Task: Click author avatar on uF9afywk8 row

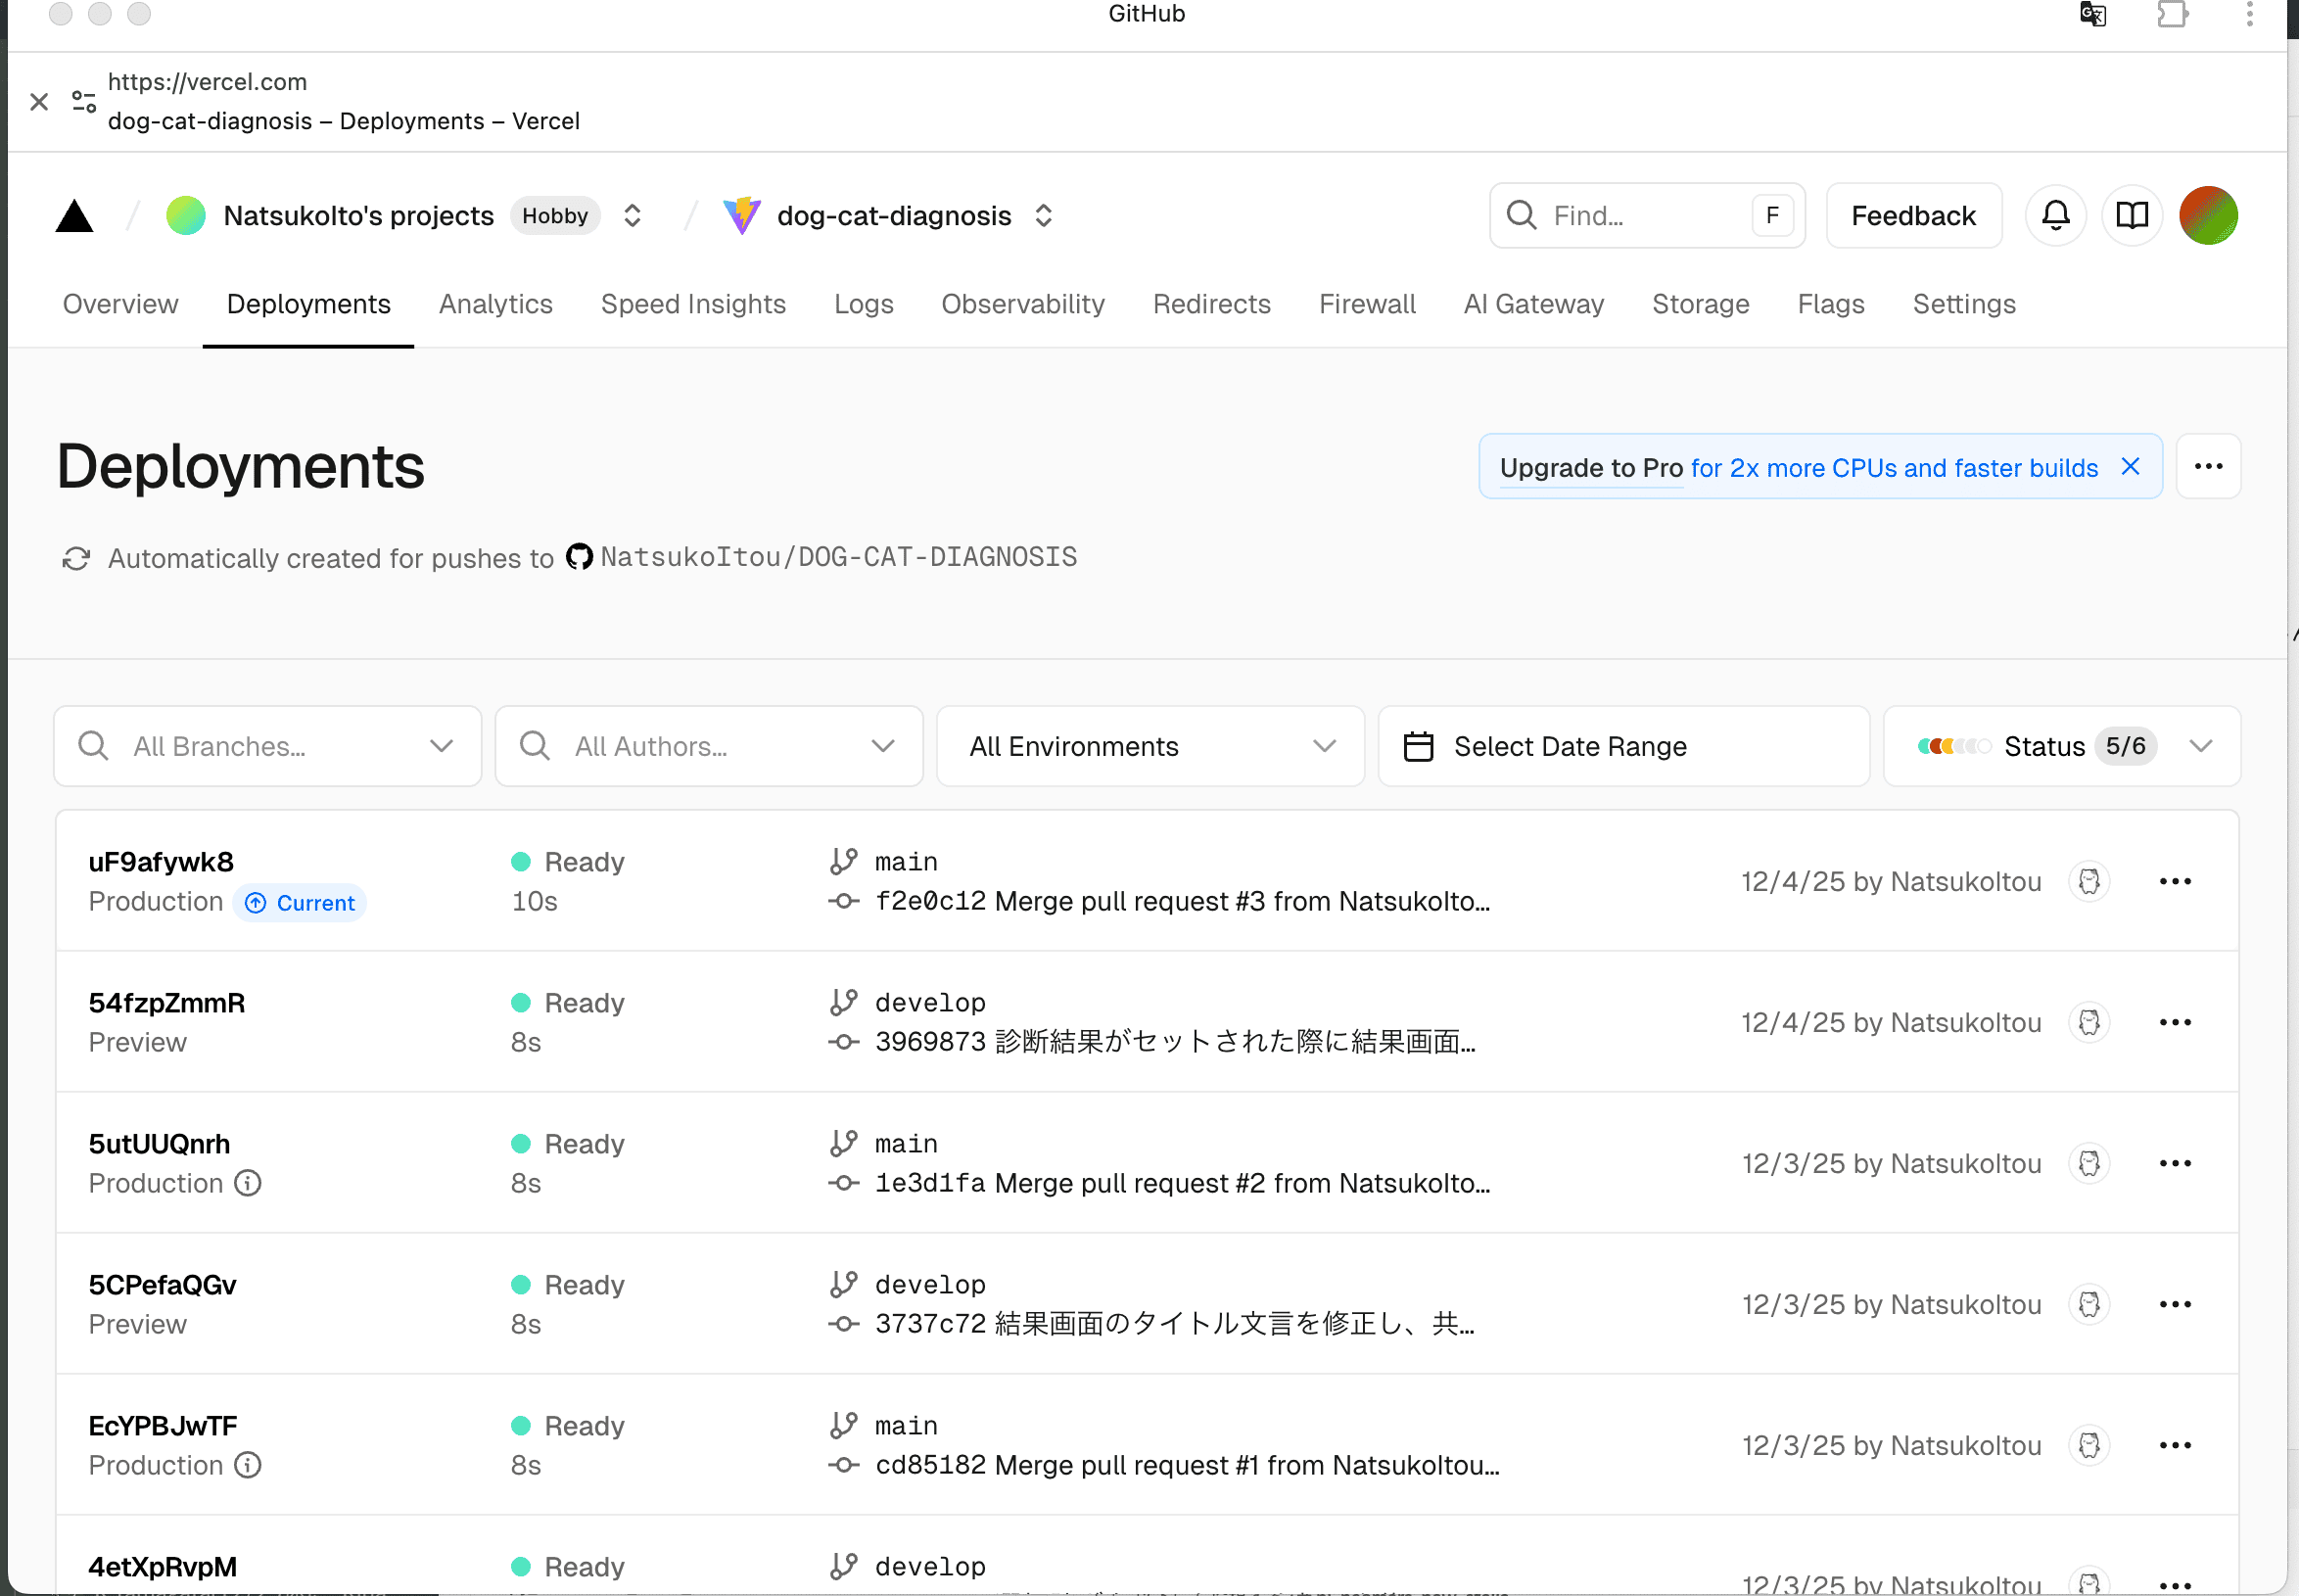Action: point(2088,882)
